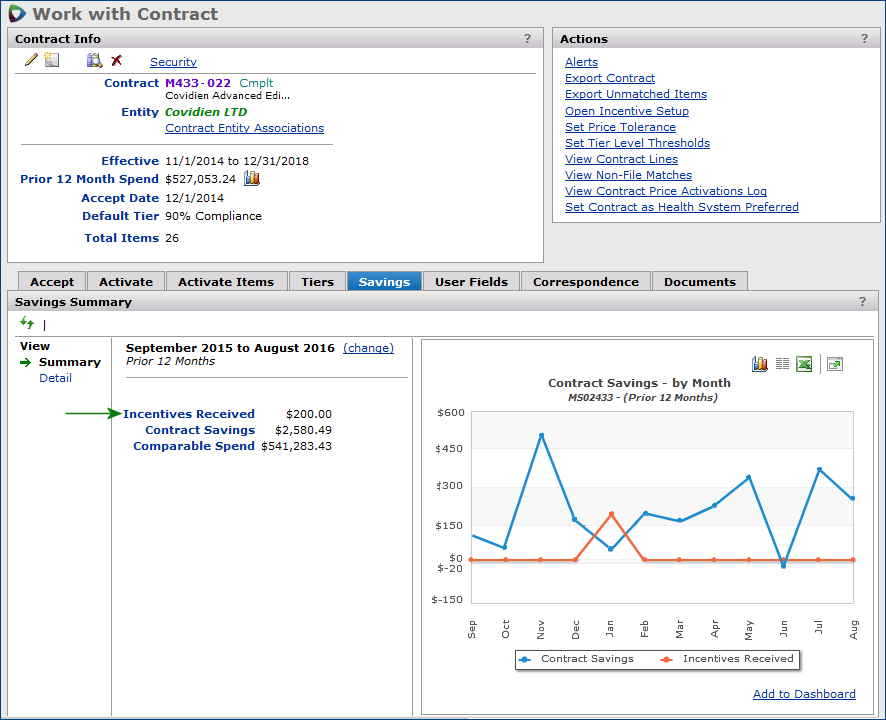Switch to the data table grid icon above the graph
The height and width of the screenshot is (720, 886).
coord(782,364)
